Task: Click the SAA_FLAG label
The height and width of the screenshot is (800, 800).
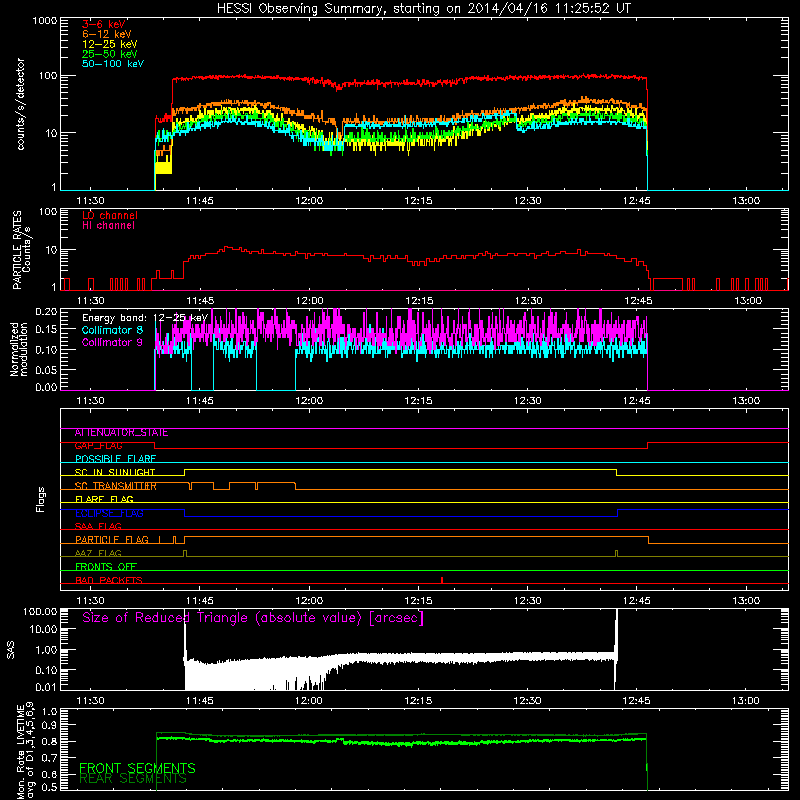Action: pos(98,527)
